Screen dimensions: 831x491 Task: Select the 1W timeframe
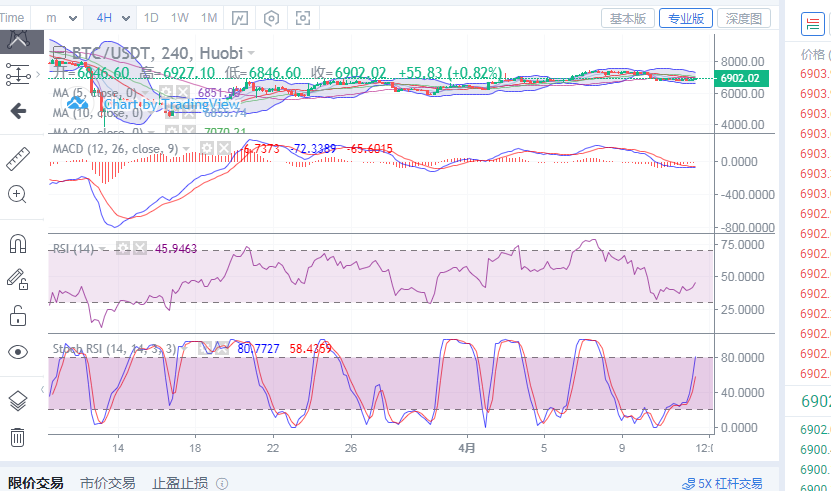180,18
